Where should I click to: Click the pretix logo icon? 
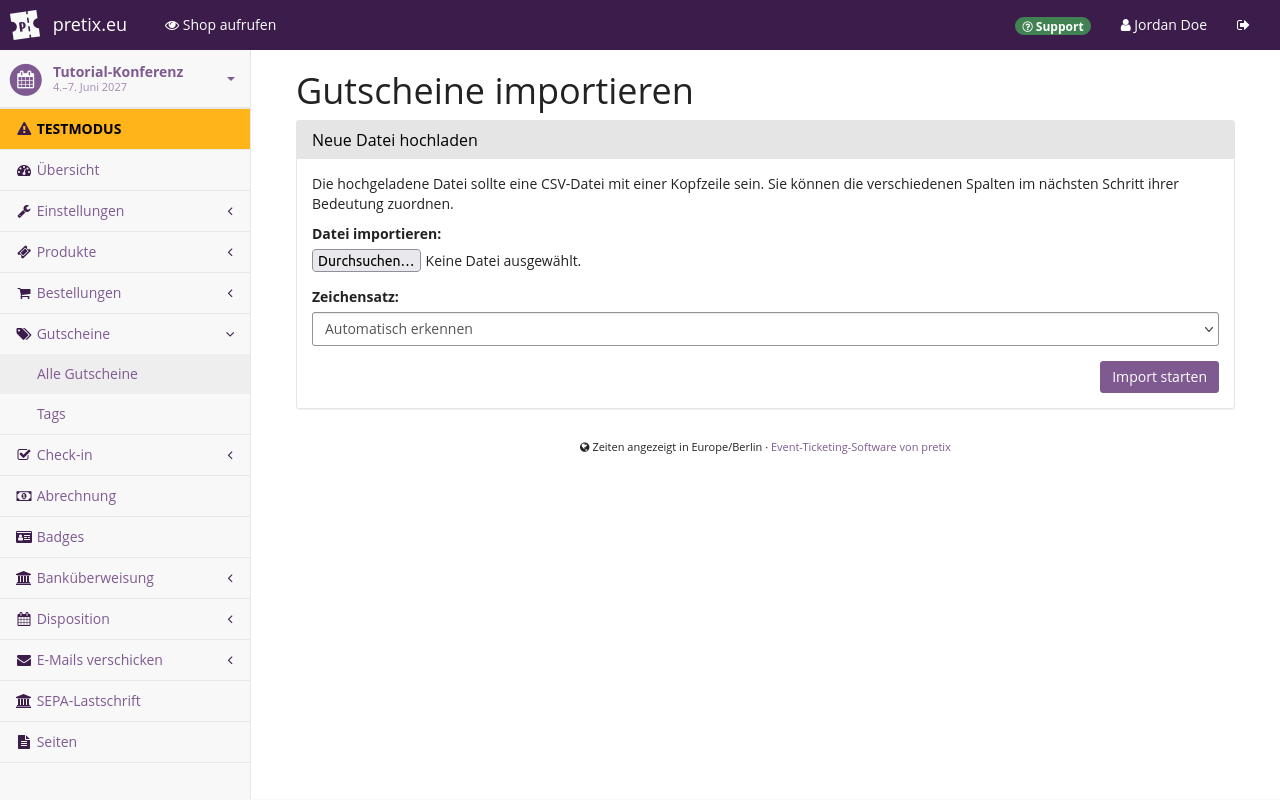pyautogui.click(x=25, y=25)
